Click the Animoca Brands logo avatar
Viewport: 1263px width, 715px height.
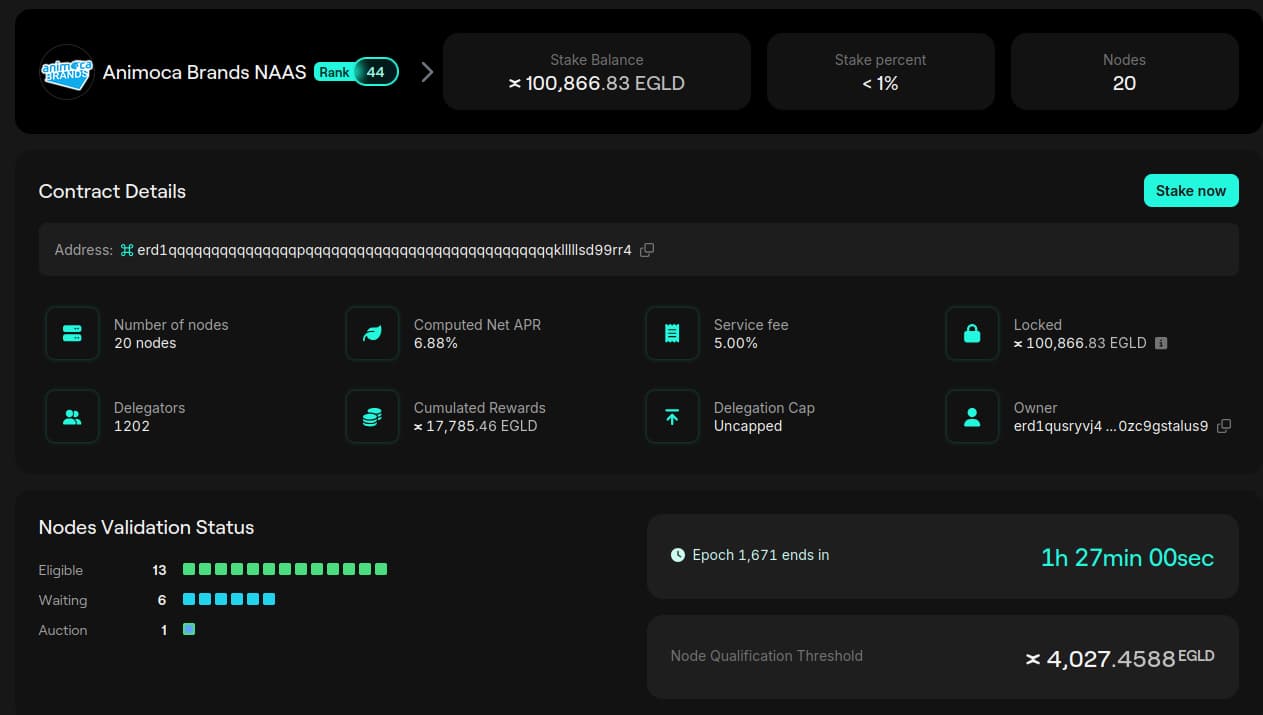67,72
